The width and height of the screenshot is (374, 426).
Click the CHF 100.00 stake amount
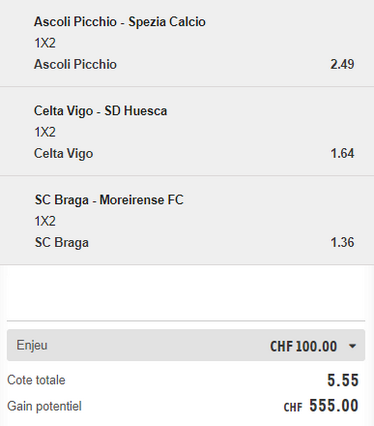click(303, 346)
